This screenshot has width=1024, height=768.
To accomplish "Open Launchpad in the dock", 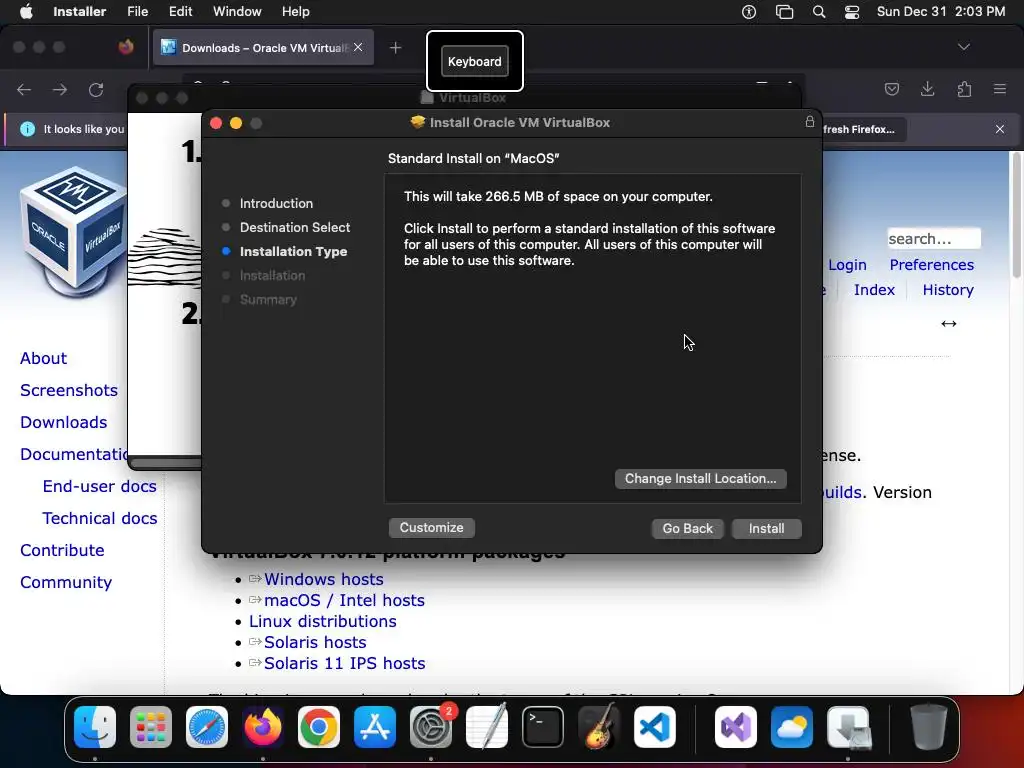I will pos(151,727).
